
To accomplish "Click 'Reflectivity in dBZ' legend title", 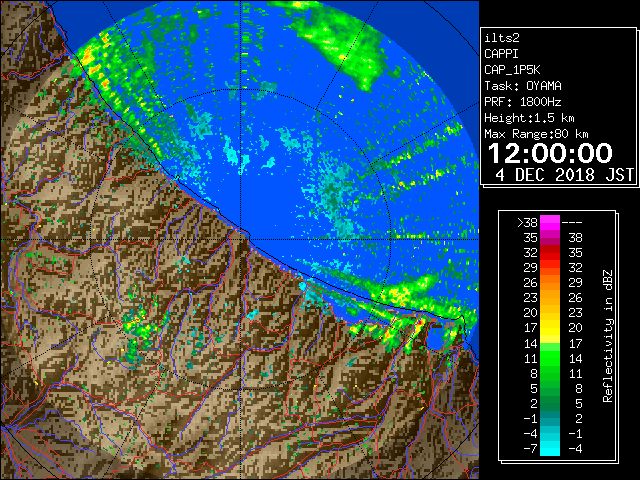I will tap(608, 336).
